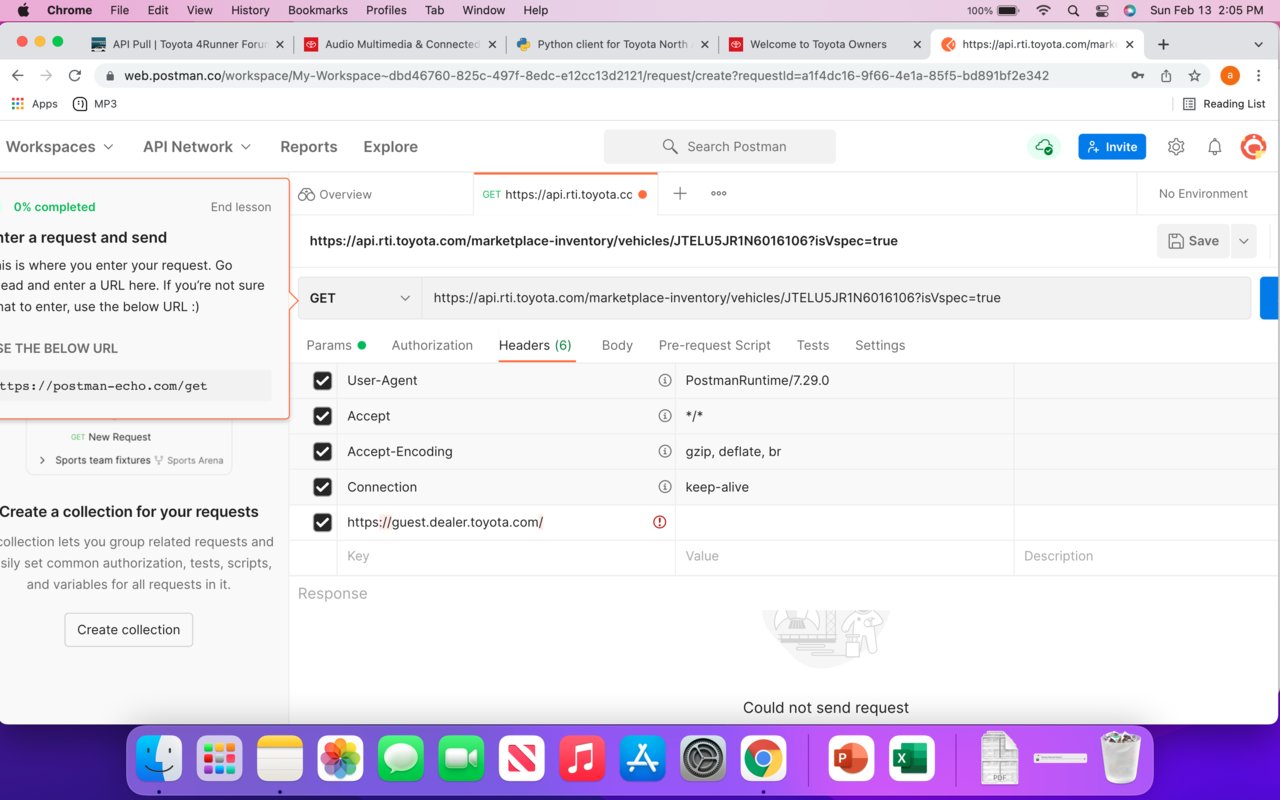Open the Reports link
1280x800 pixels.
[309, 147]
